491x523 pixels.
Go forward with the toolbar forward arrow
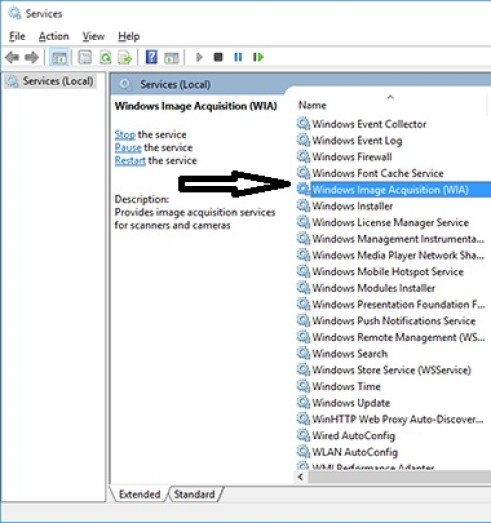pyautogui.click(x=32, y=57)
